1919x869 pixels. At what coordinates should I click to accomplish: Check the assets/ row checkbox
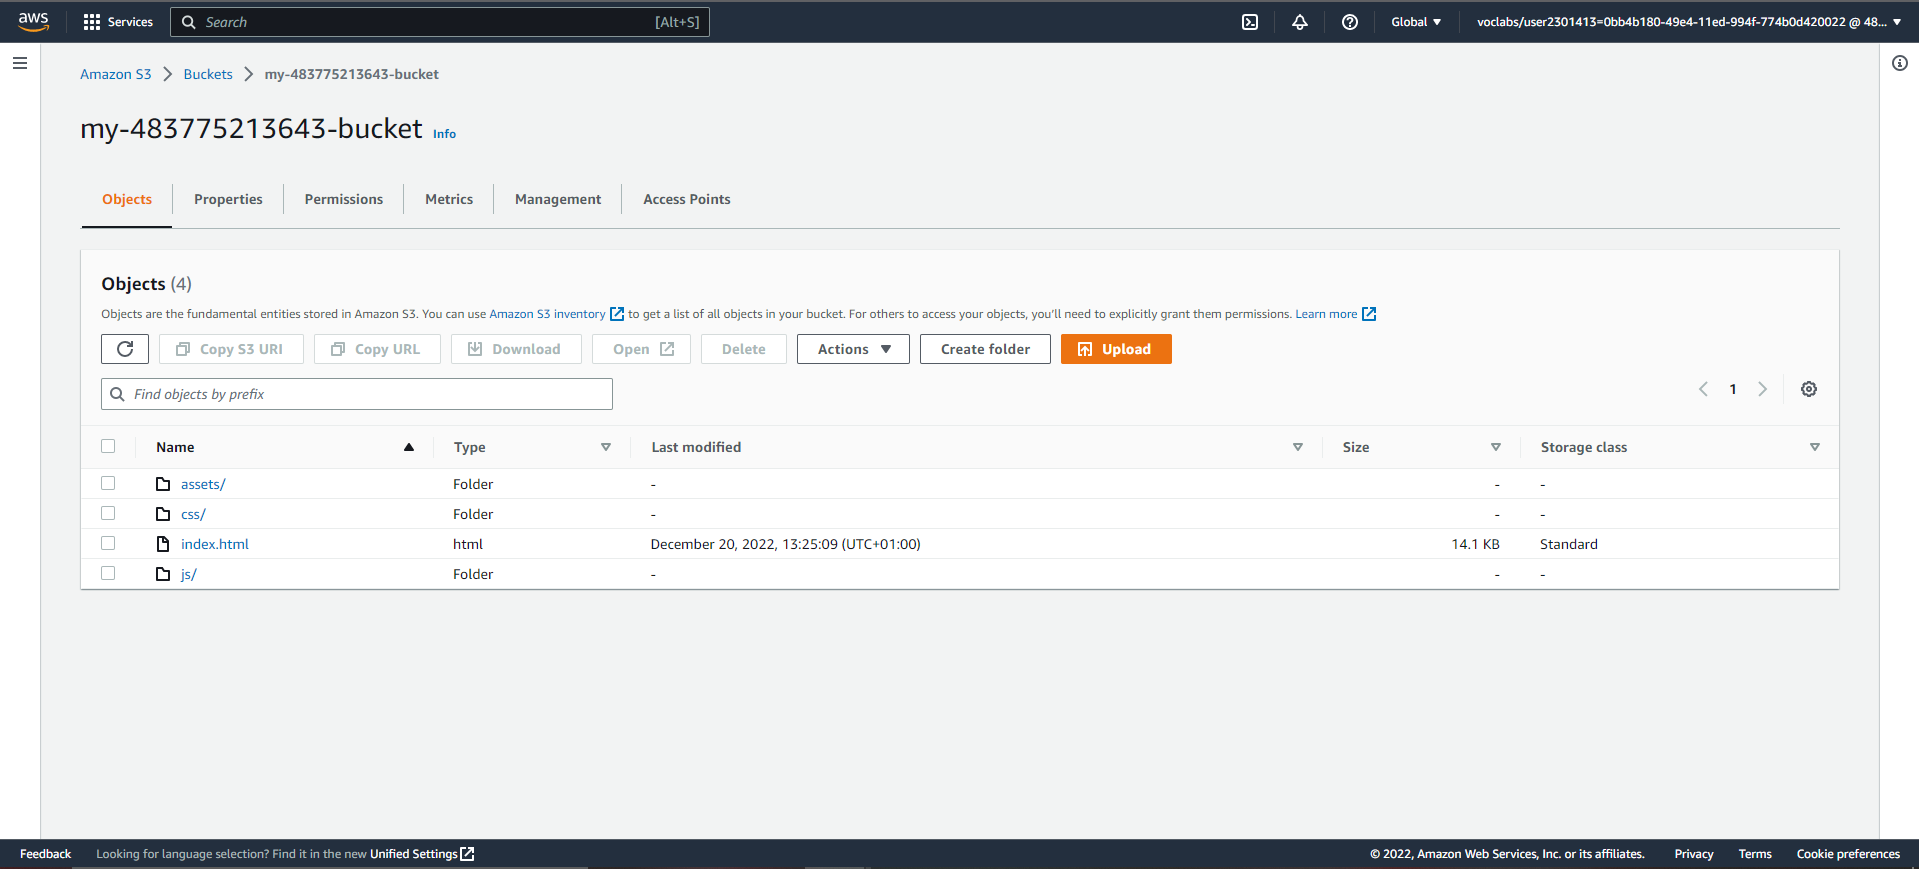108,483
